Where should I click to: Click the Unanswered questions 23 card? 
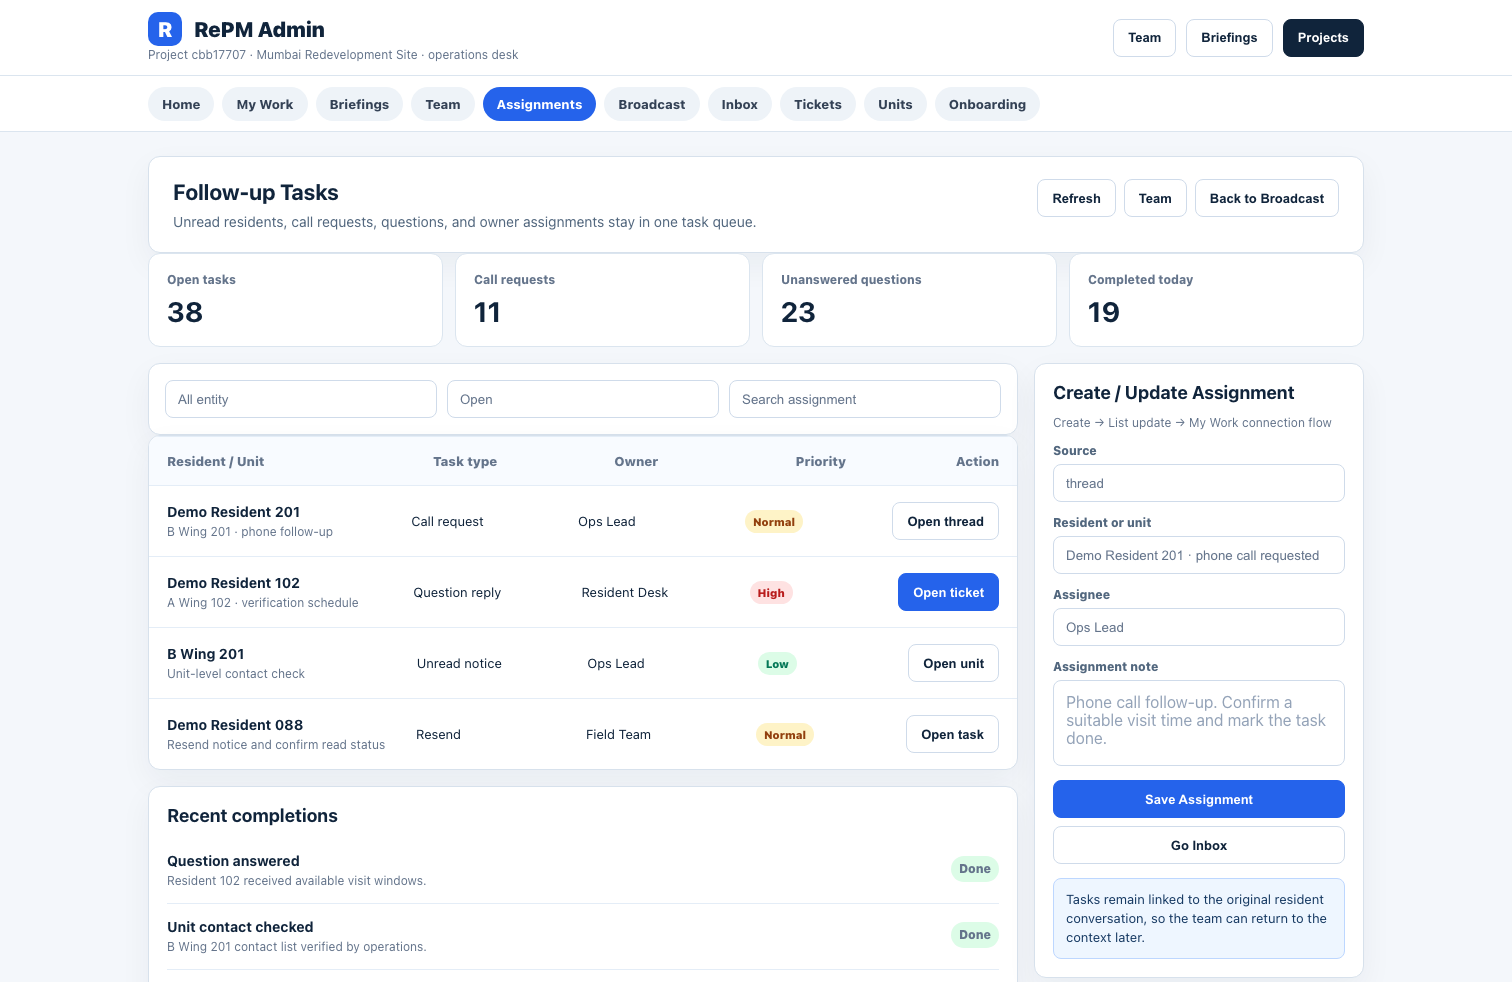[x=909, y=300]
